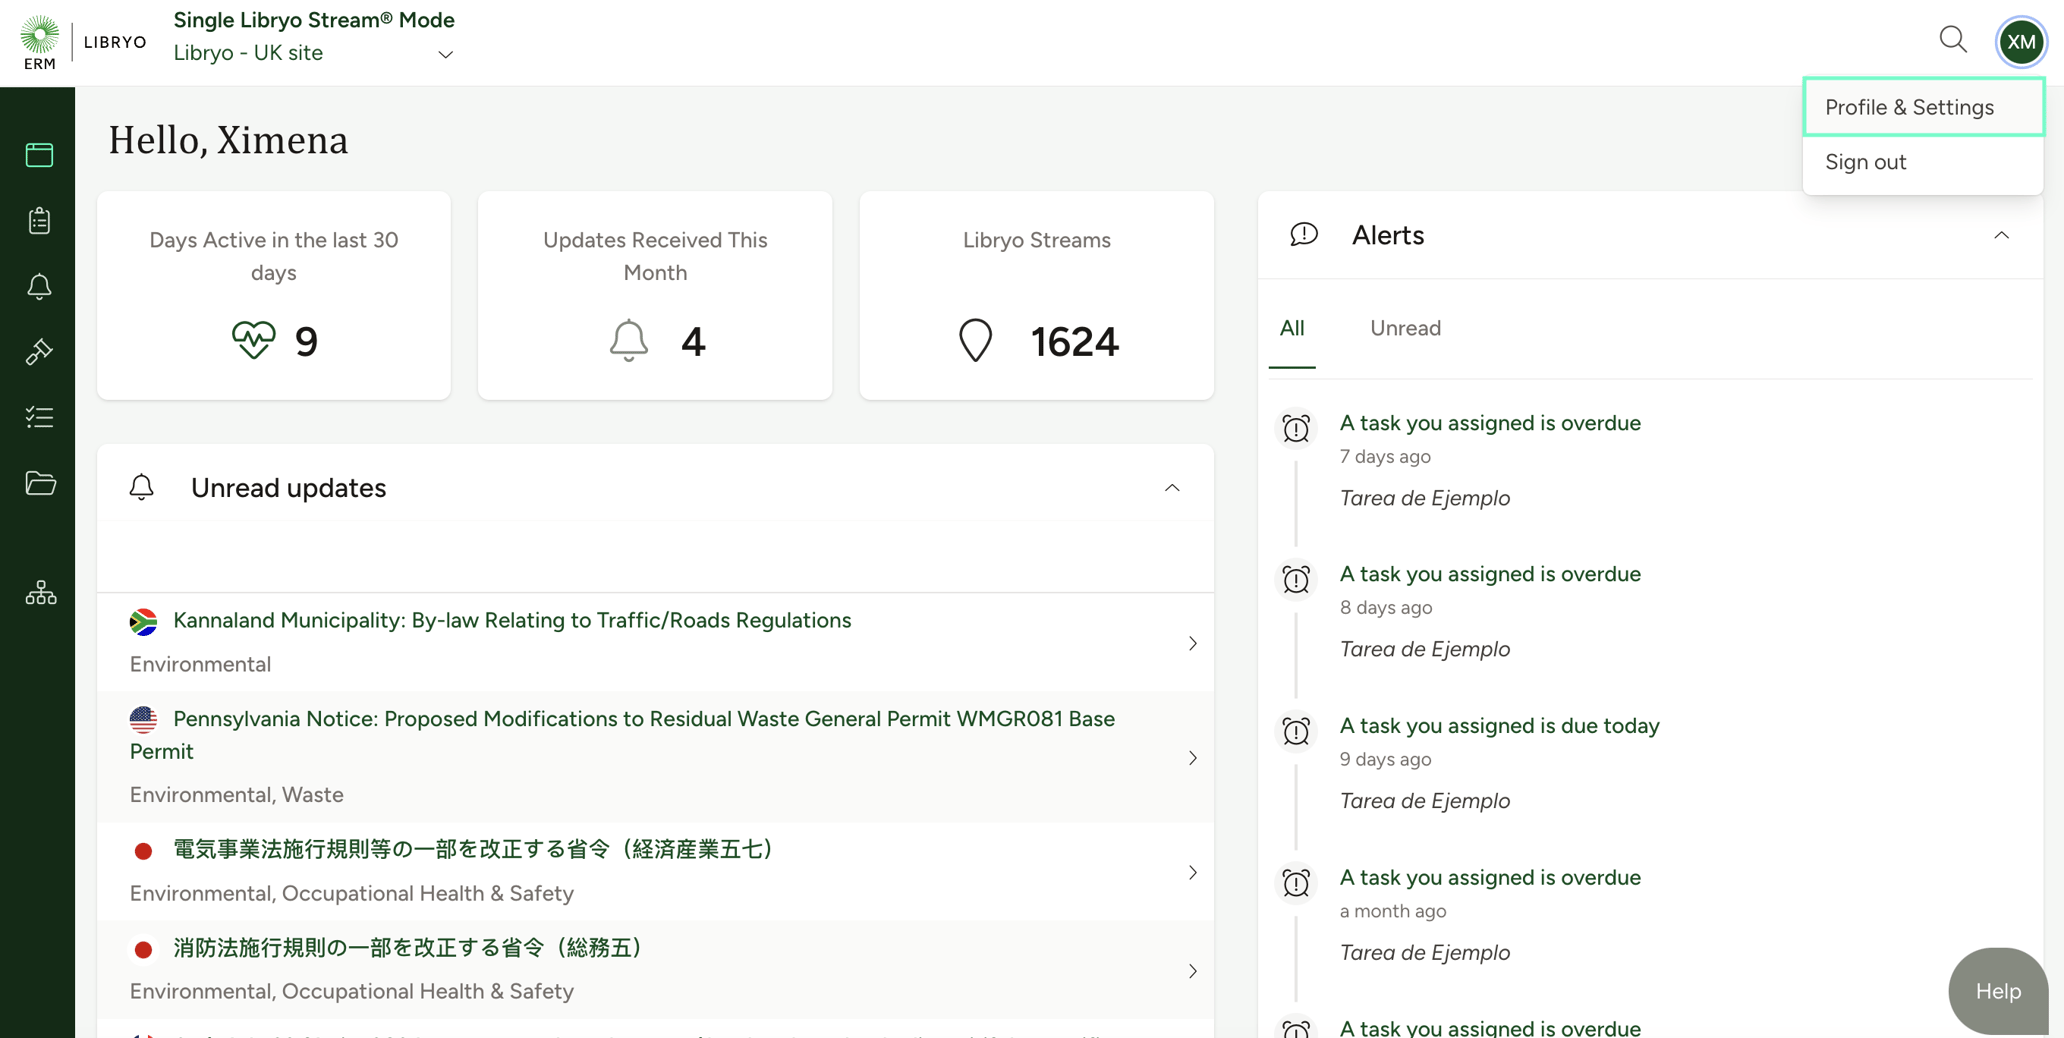Click Sign out
The height and width of the screenshot is (1038, 2064).
tap(1864, 162)
